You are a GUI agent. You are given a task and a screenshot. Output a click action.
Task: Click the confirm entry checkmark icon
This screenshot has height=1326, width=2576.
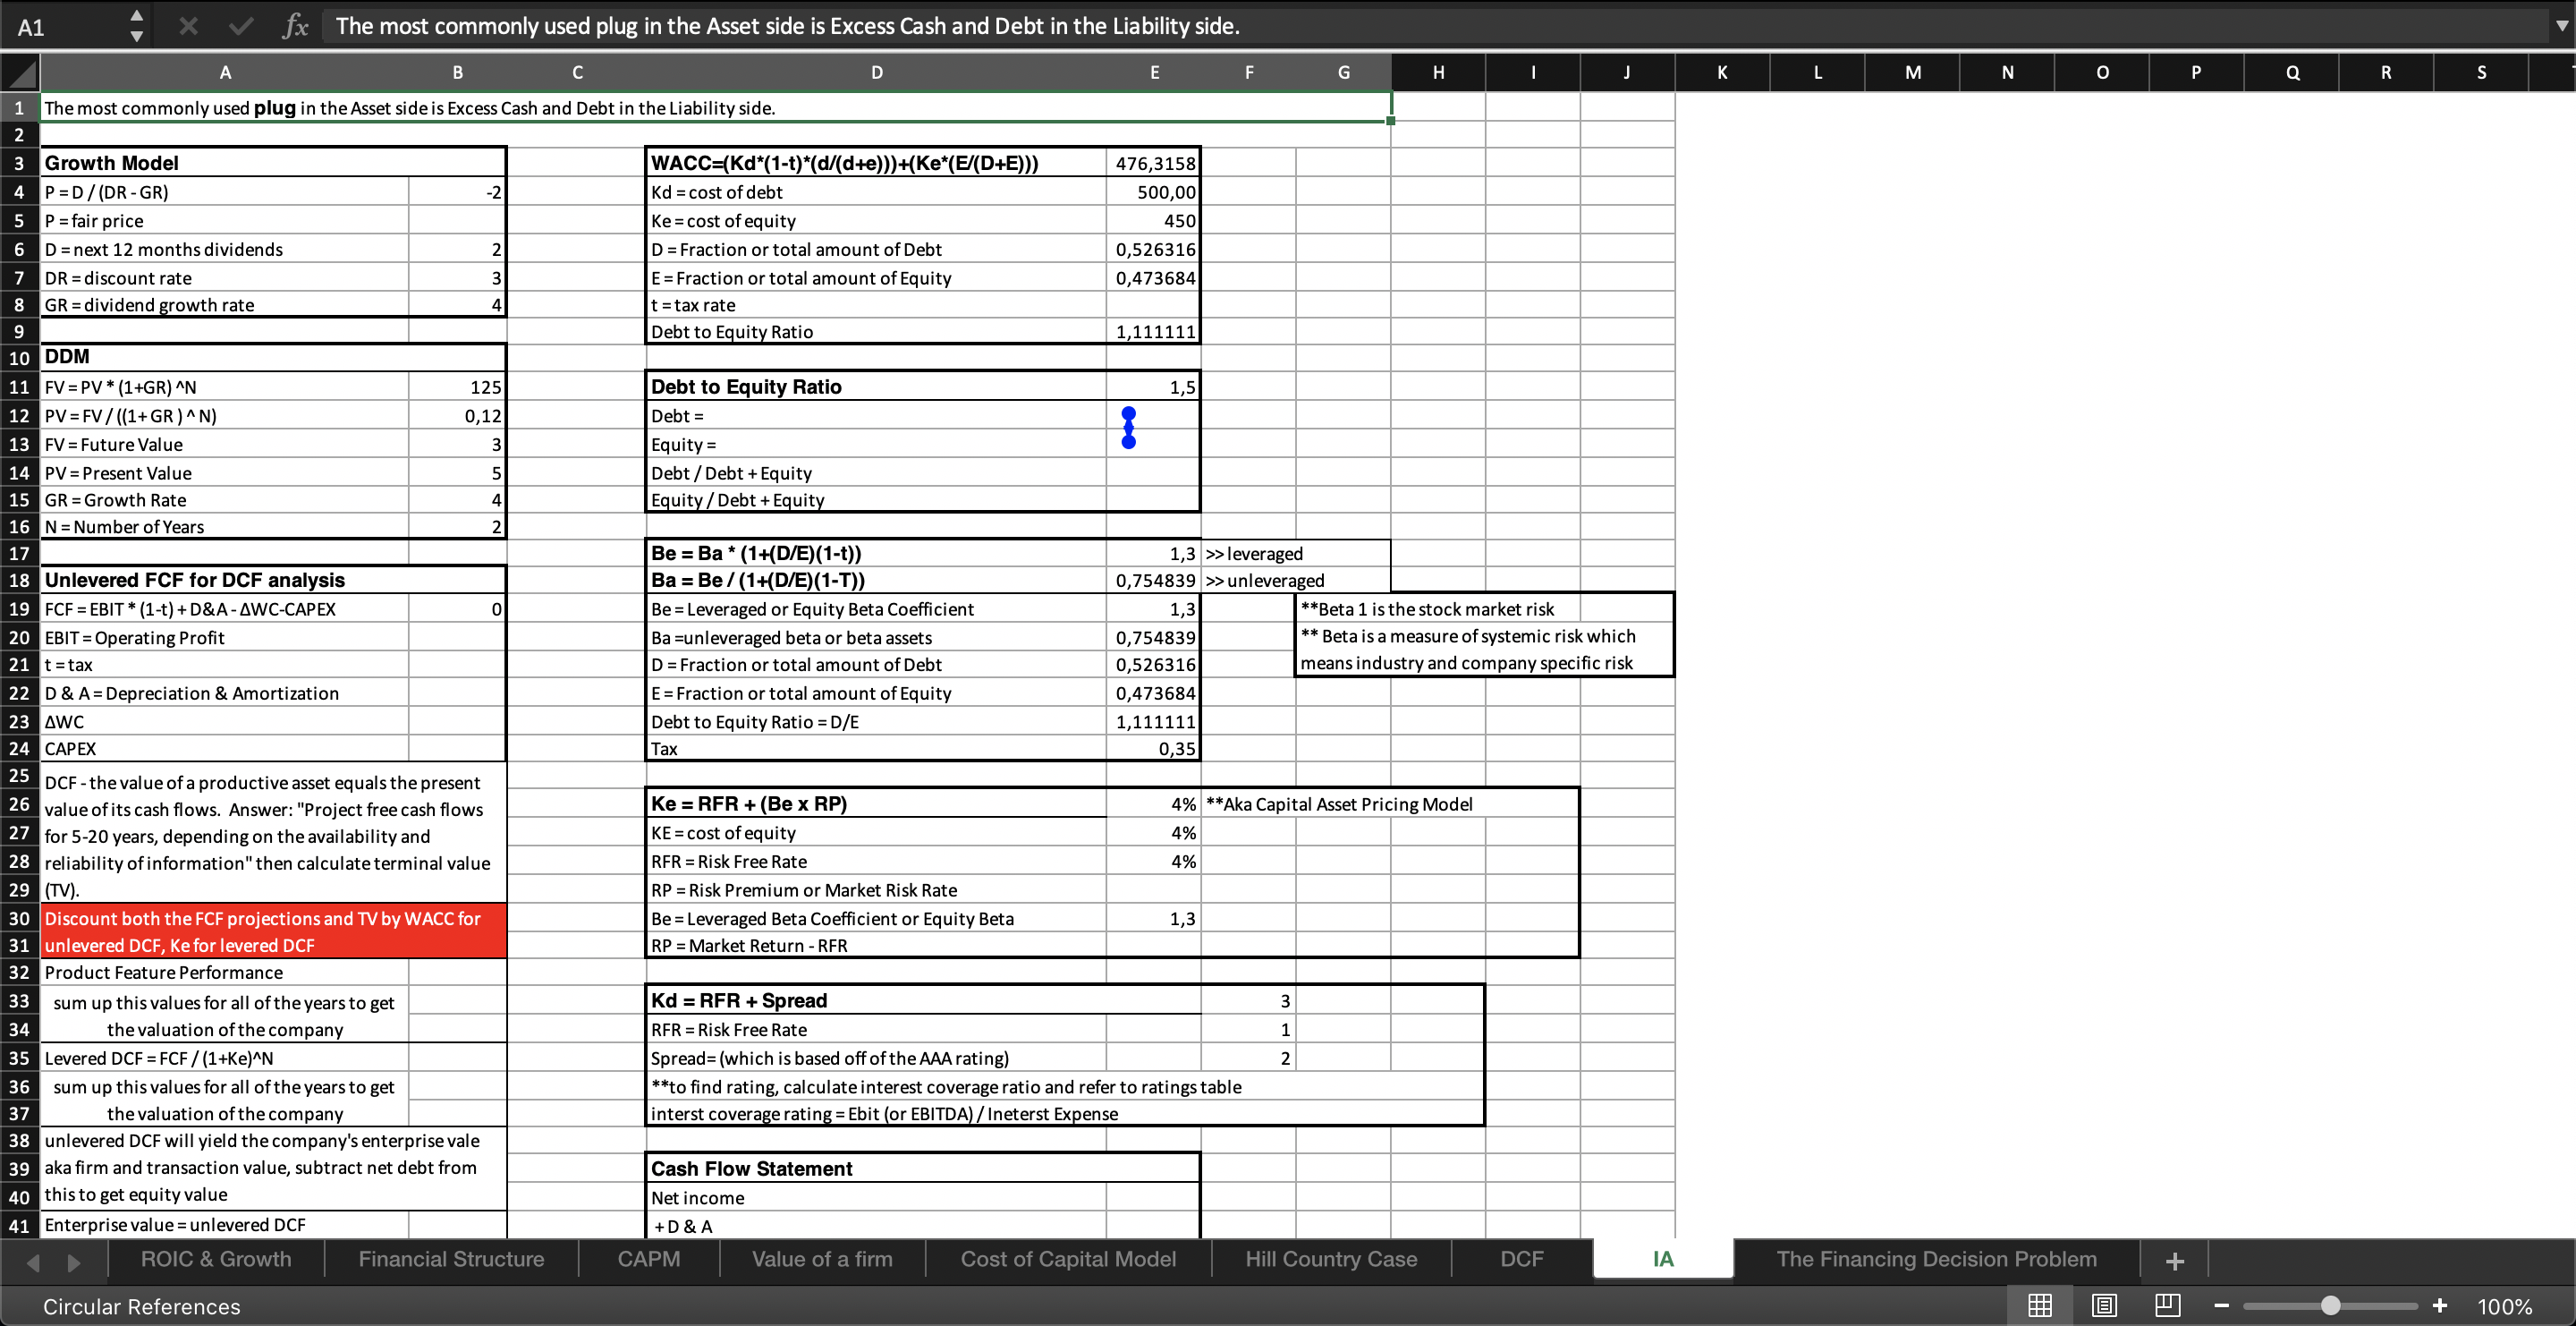pyautogui.click(x=240, y=26)
